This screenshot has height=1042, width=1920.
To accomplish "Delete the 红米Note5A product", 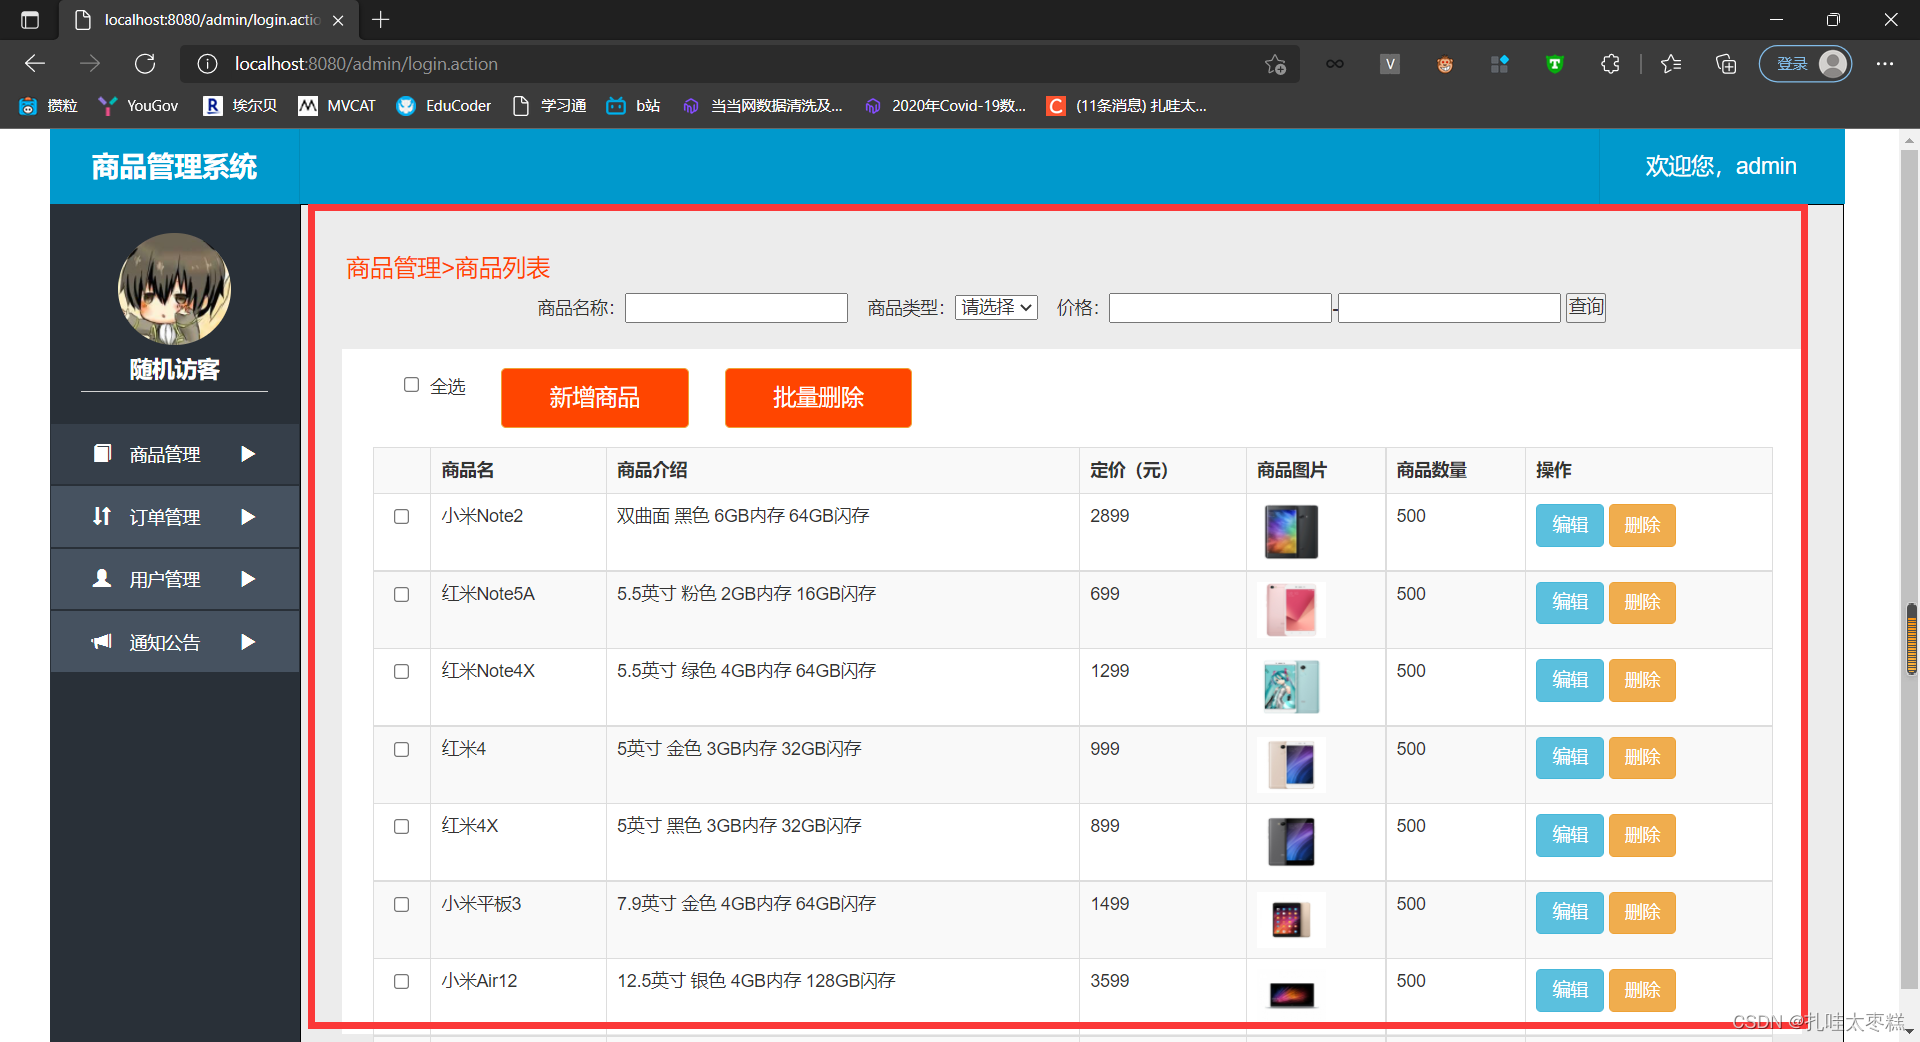I will point(1642,603).
